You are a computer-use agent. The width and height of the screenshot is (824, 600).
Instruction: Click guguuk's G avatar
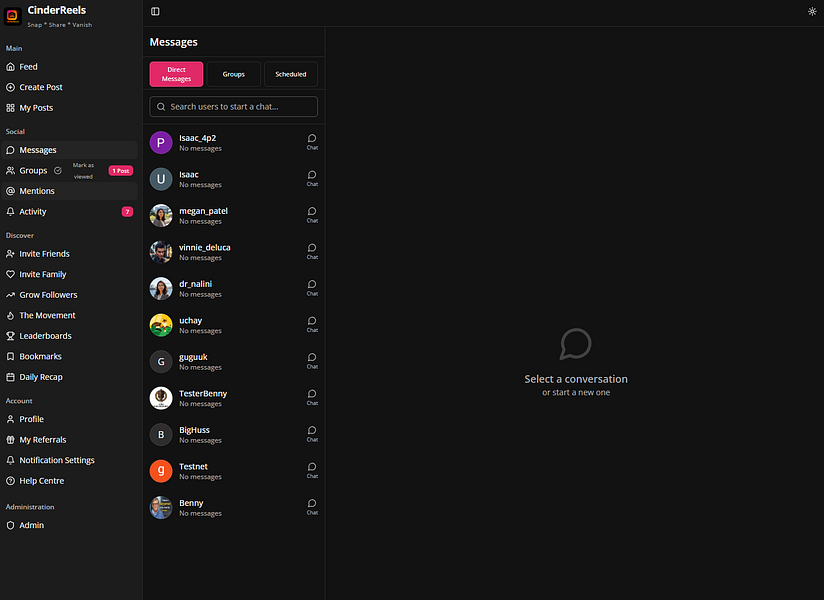click(161, 361)
